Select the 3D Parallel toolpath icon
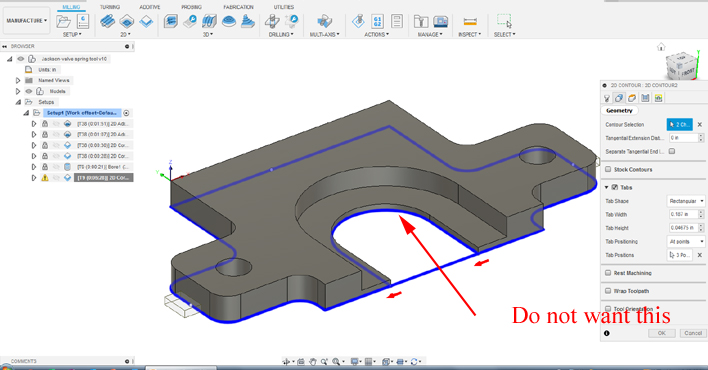 (210, 21)
